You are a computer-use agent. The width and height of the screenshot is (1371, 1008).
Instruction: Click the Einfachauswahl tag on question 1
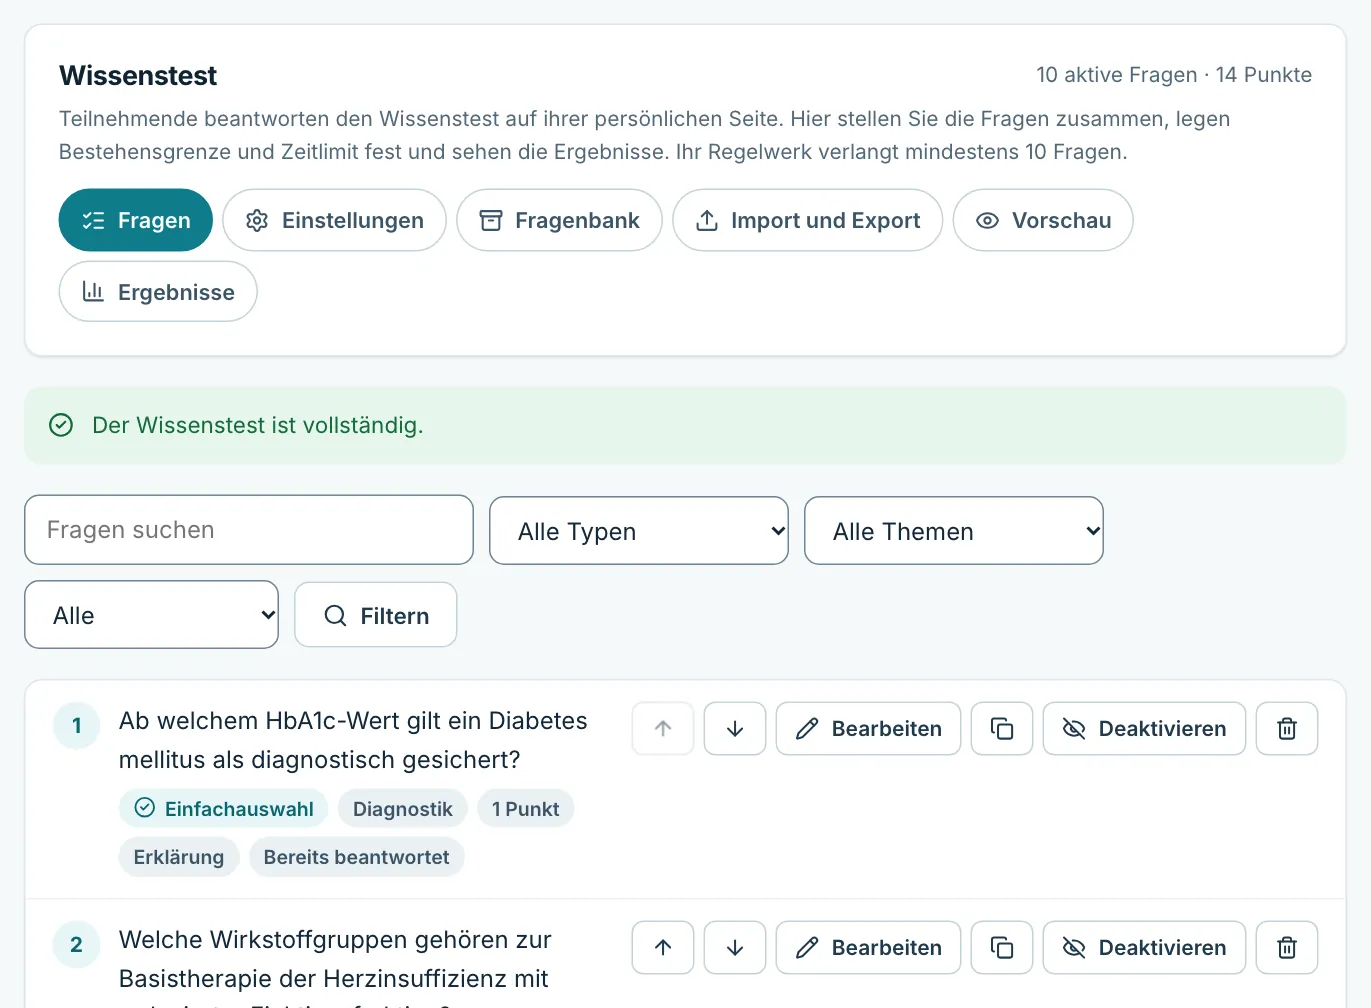click(x=224, y=808)
